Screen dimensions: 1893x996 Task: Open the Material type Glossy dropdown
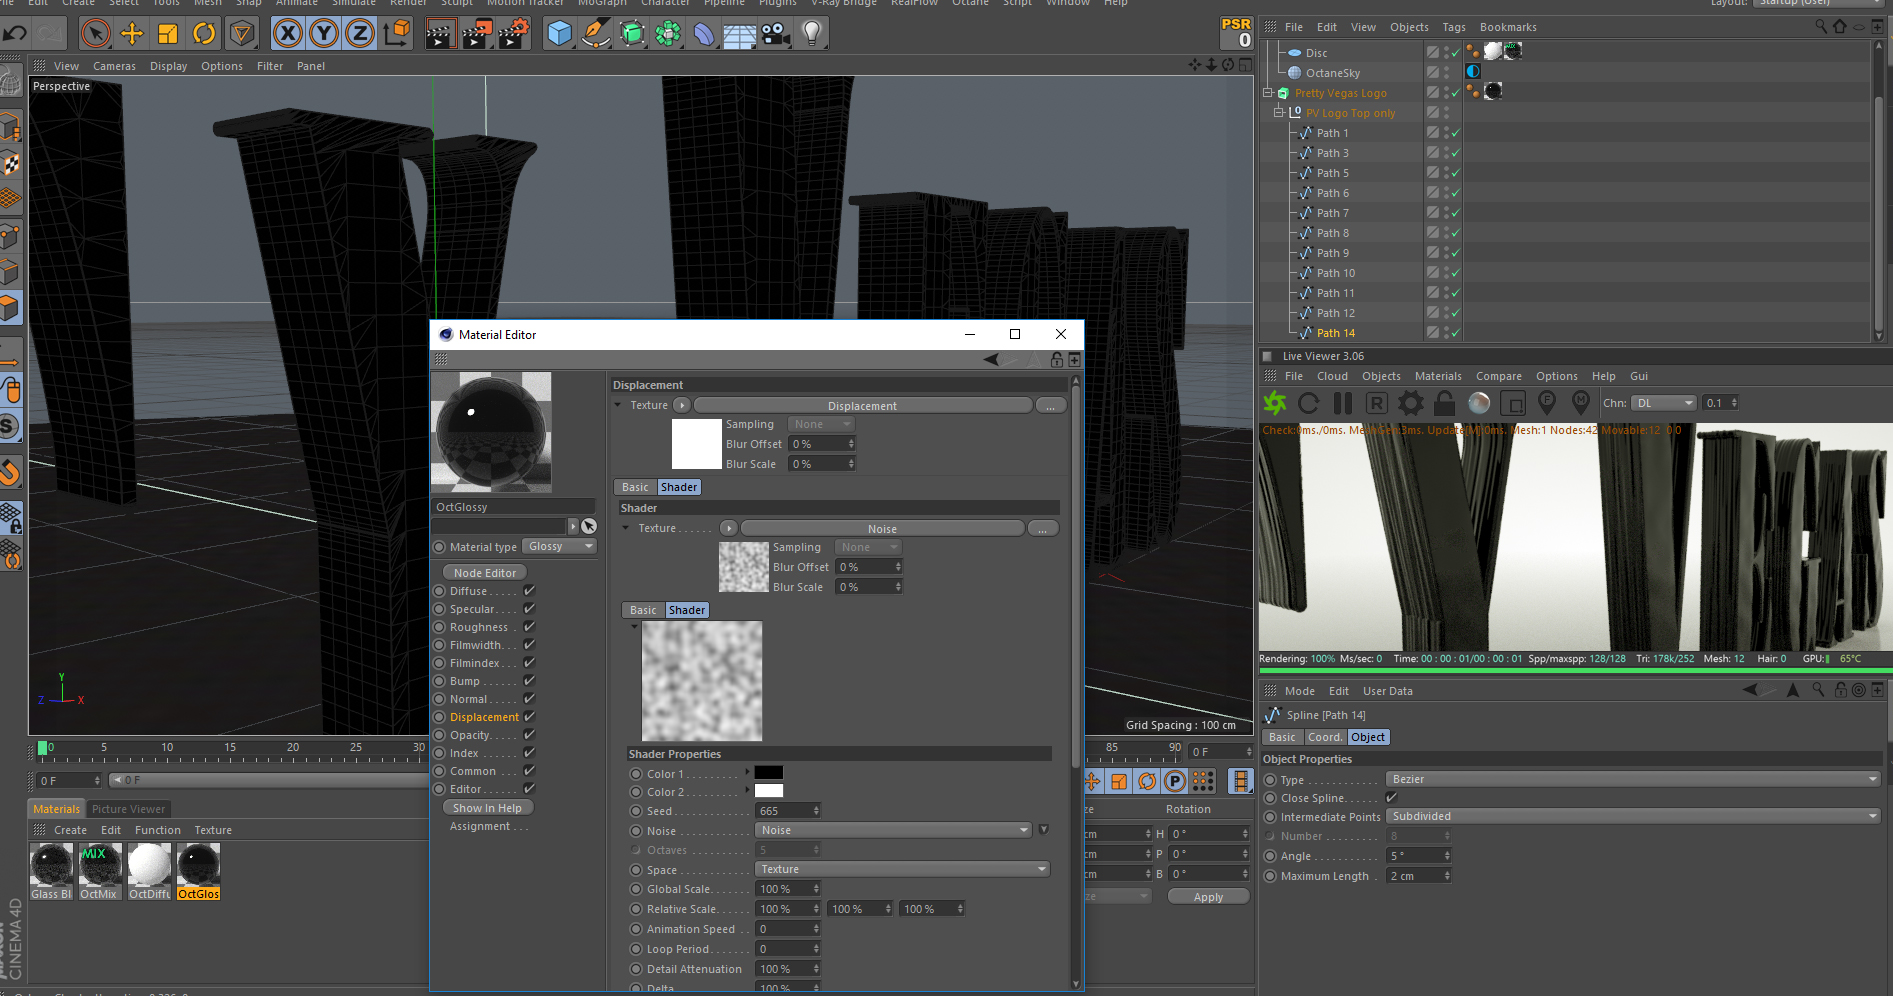560,547
